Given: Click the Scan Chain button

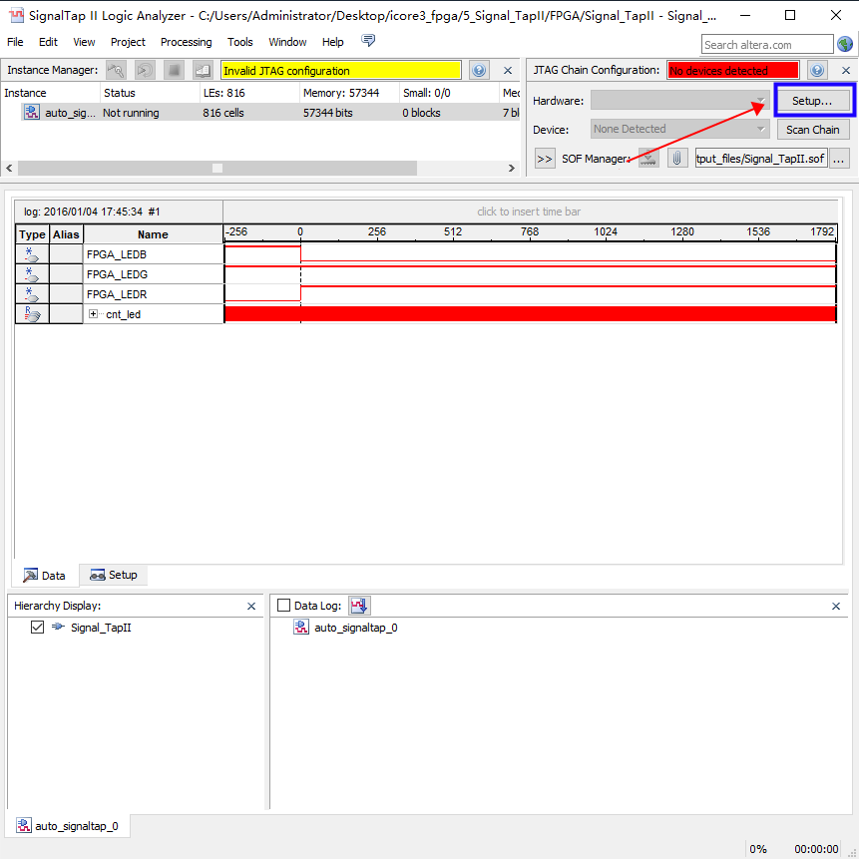Looking at the screenshot, I should (812, 130).
